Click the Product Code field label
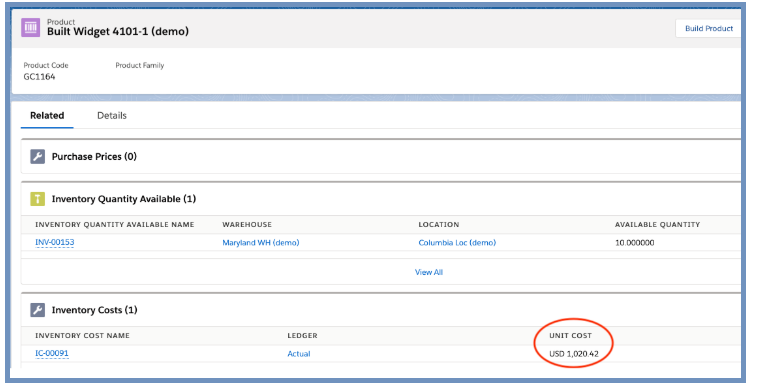This screenshot has height=385, width=760. (x=46, y=65)
